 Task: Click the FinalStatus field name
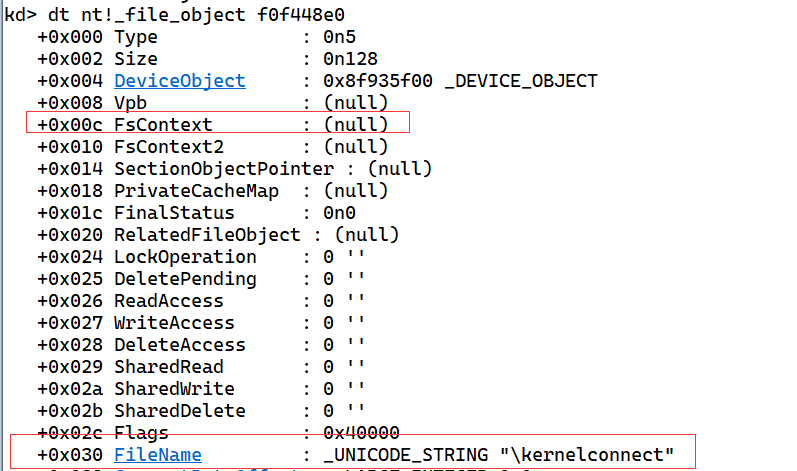[x=174, y=213]
